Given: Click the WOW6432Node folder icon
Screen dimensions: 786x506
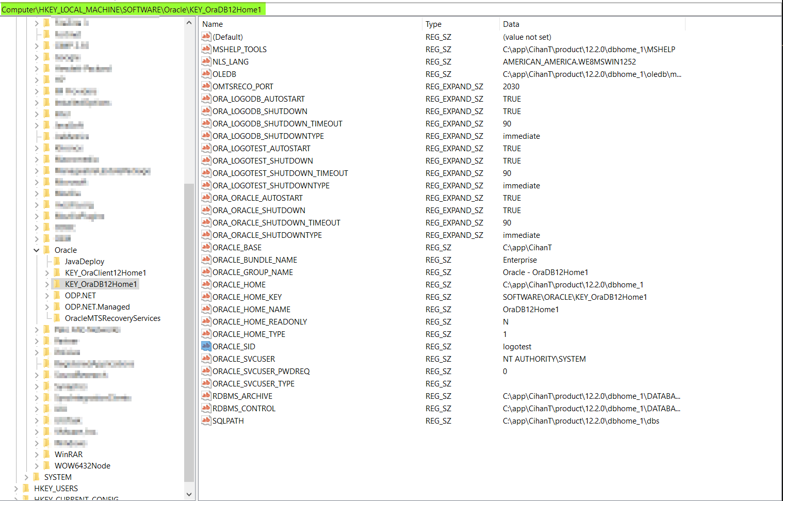Looking at the screenshot, I should coord(47,465).
